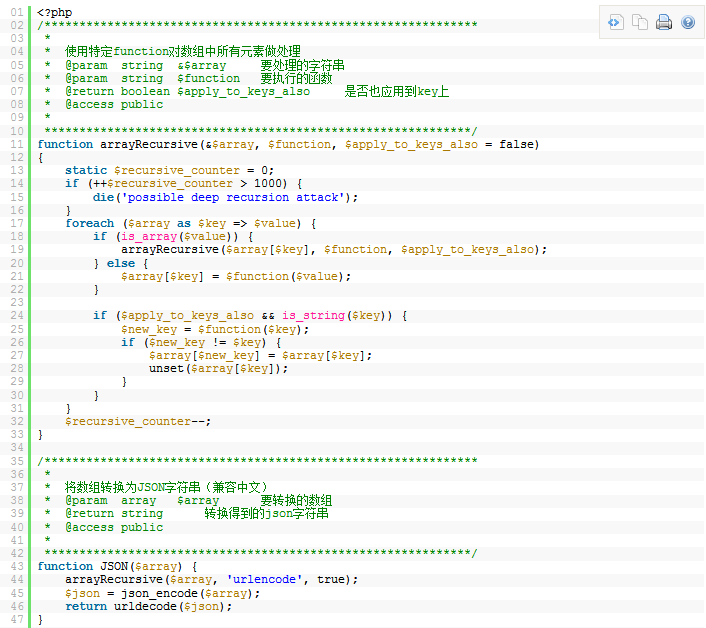
Task: Print the code using printer icon
Action: pos(664,22)
